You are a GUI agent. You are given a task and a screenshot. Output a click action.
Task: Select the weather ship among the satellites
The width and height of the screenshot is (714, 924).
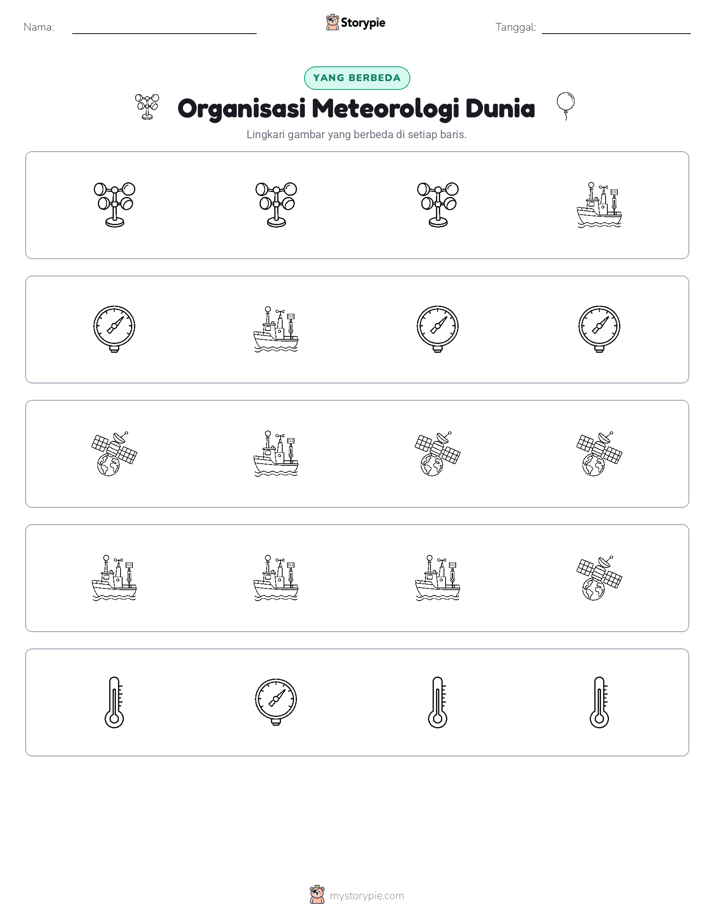pyautogui.click(x=276, y=454)
